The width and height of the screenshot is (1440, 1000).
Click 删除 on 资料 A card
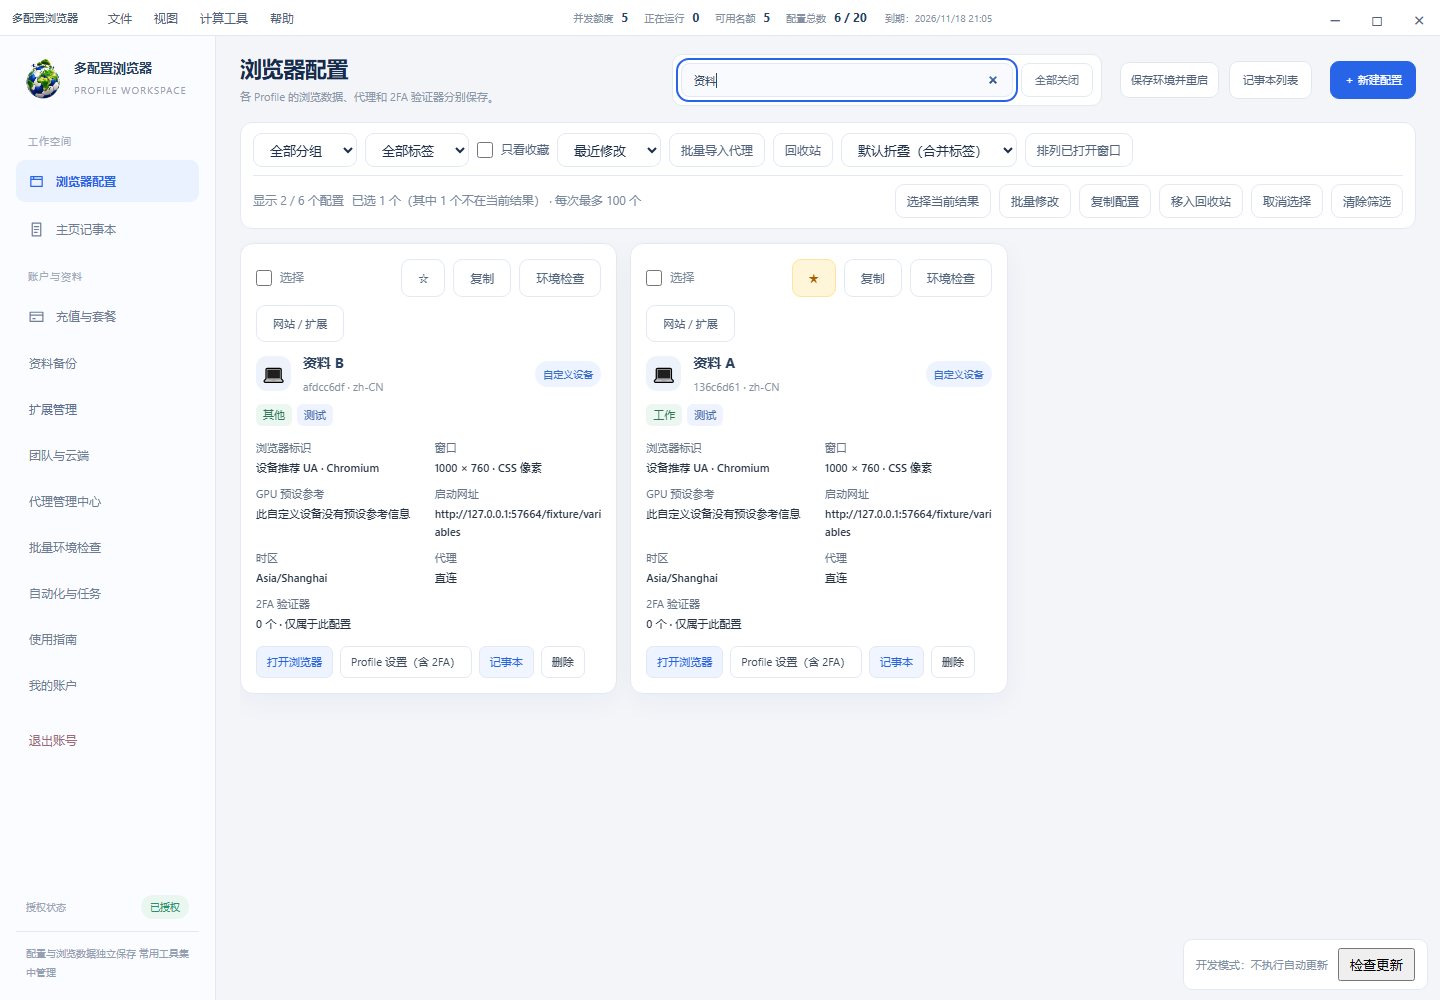click(953, 662)
